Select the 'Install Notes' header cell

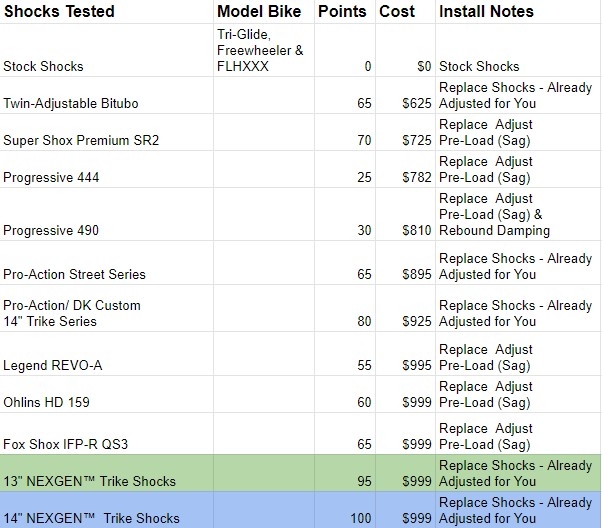[518, 12]
